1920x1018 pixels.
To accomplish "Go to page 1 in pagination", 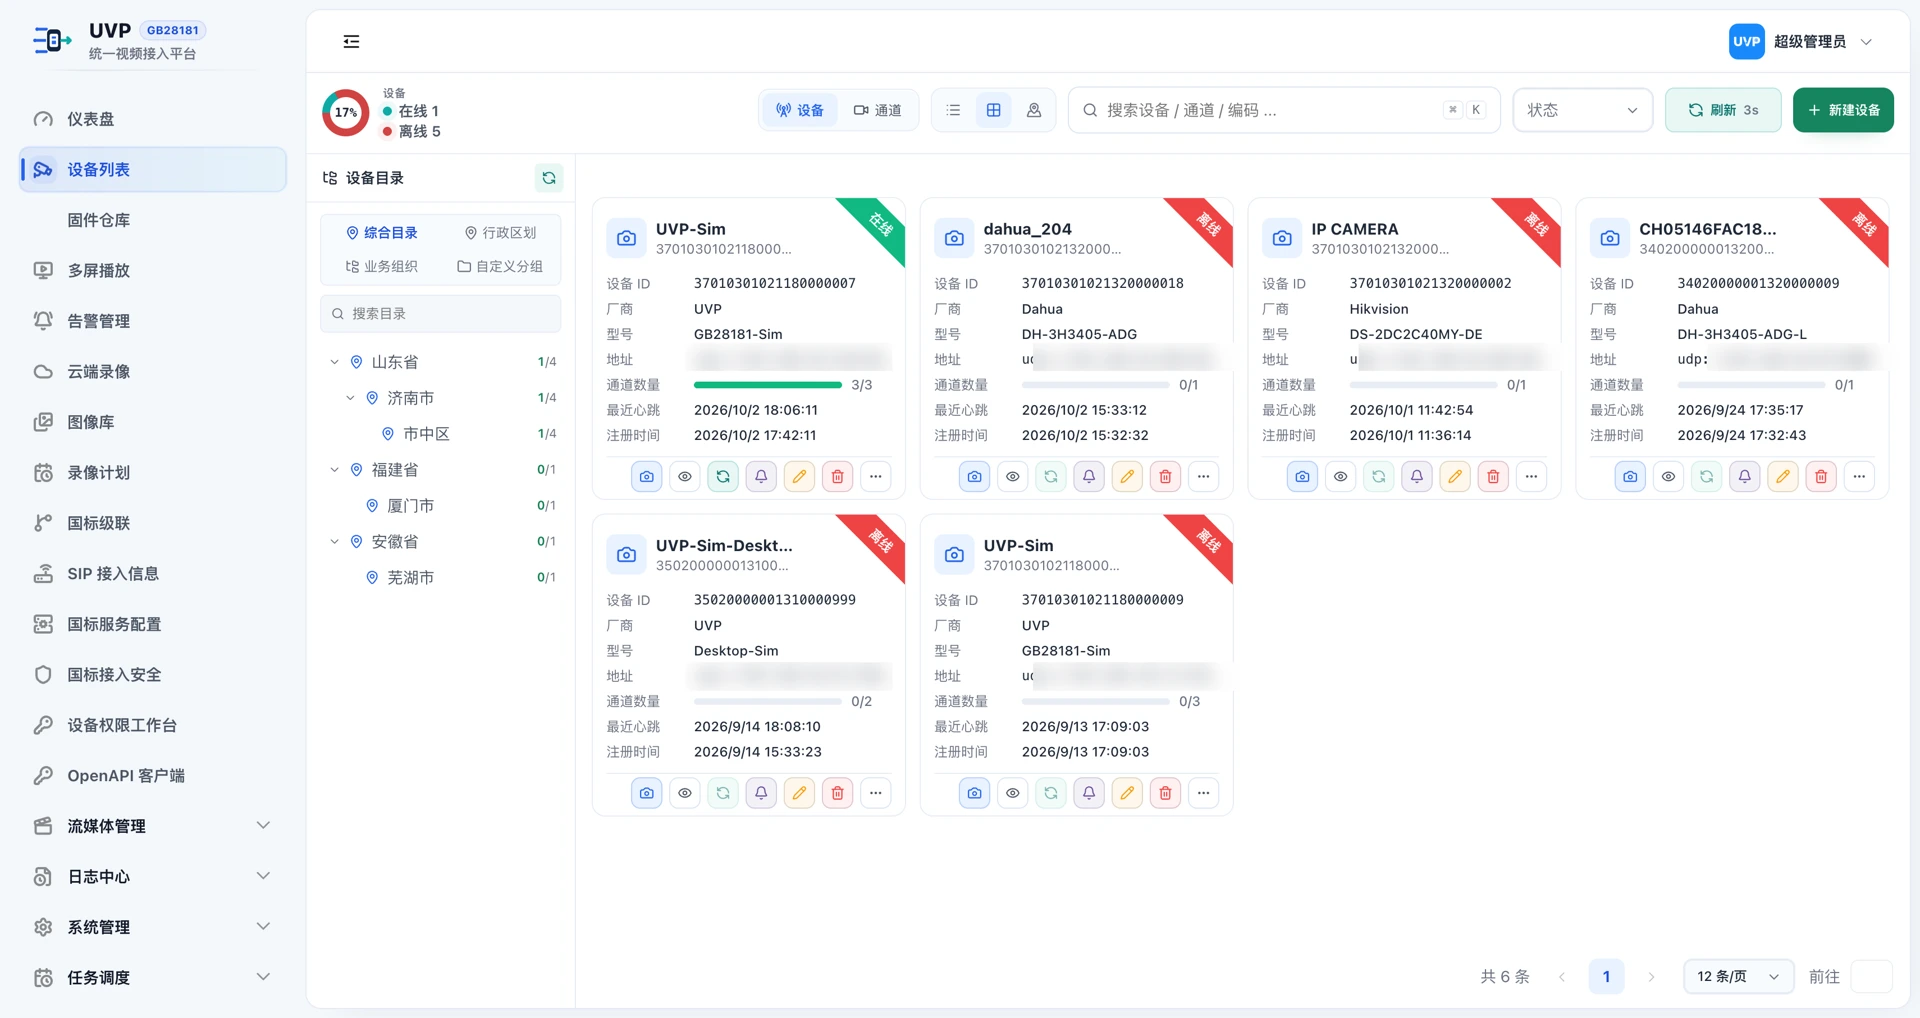I will (x=1606, y=976).
